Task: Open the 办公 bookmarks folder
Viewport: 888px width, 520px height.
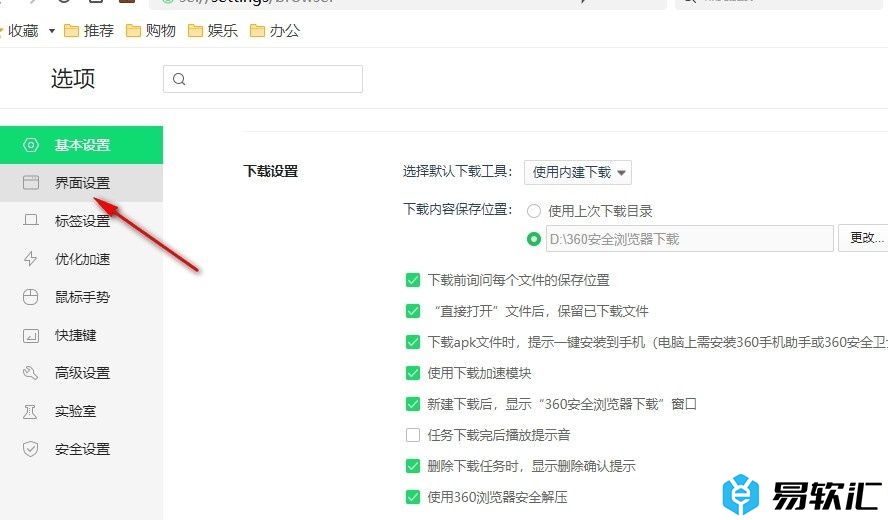Action: (275, 31)
